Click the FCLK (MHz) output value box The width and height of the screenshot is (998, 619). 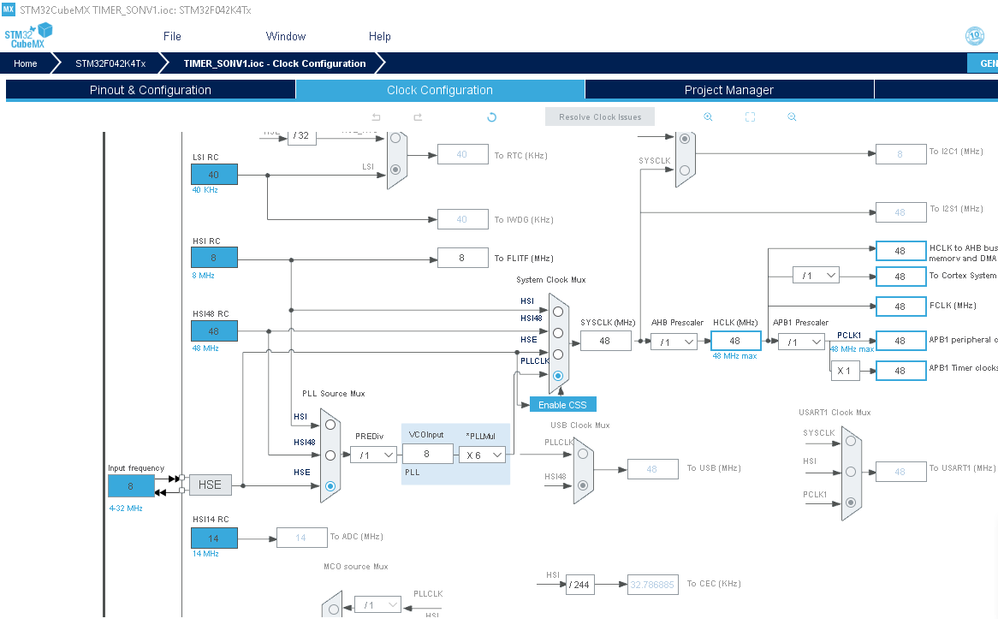coord(901,307)
